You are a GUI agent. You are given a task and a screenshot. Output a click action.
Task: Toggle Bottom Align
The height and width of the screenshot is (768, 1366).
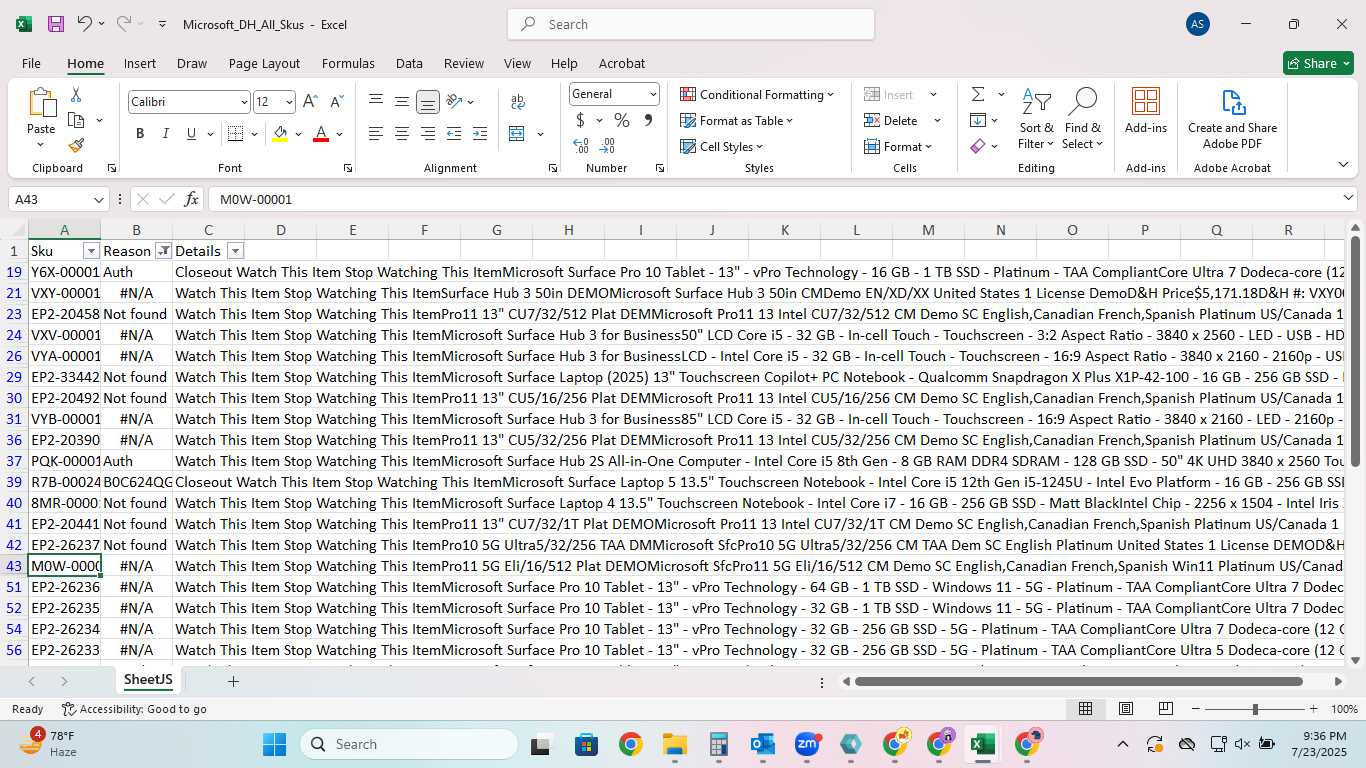[x=428, y=102]
